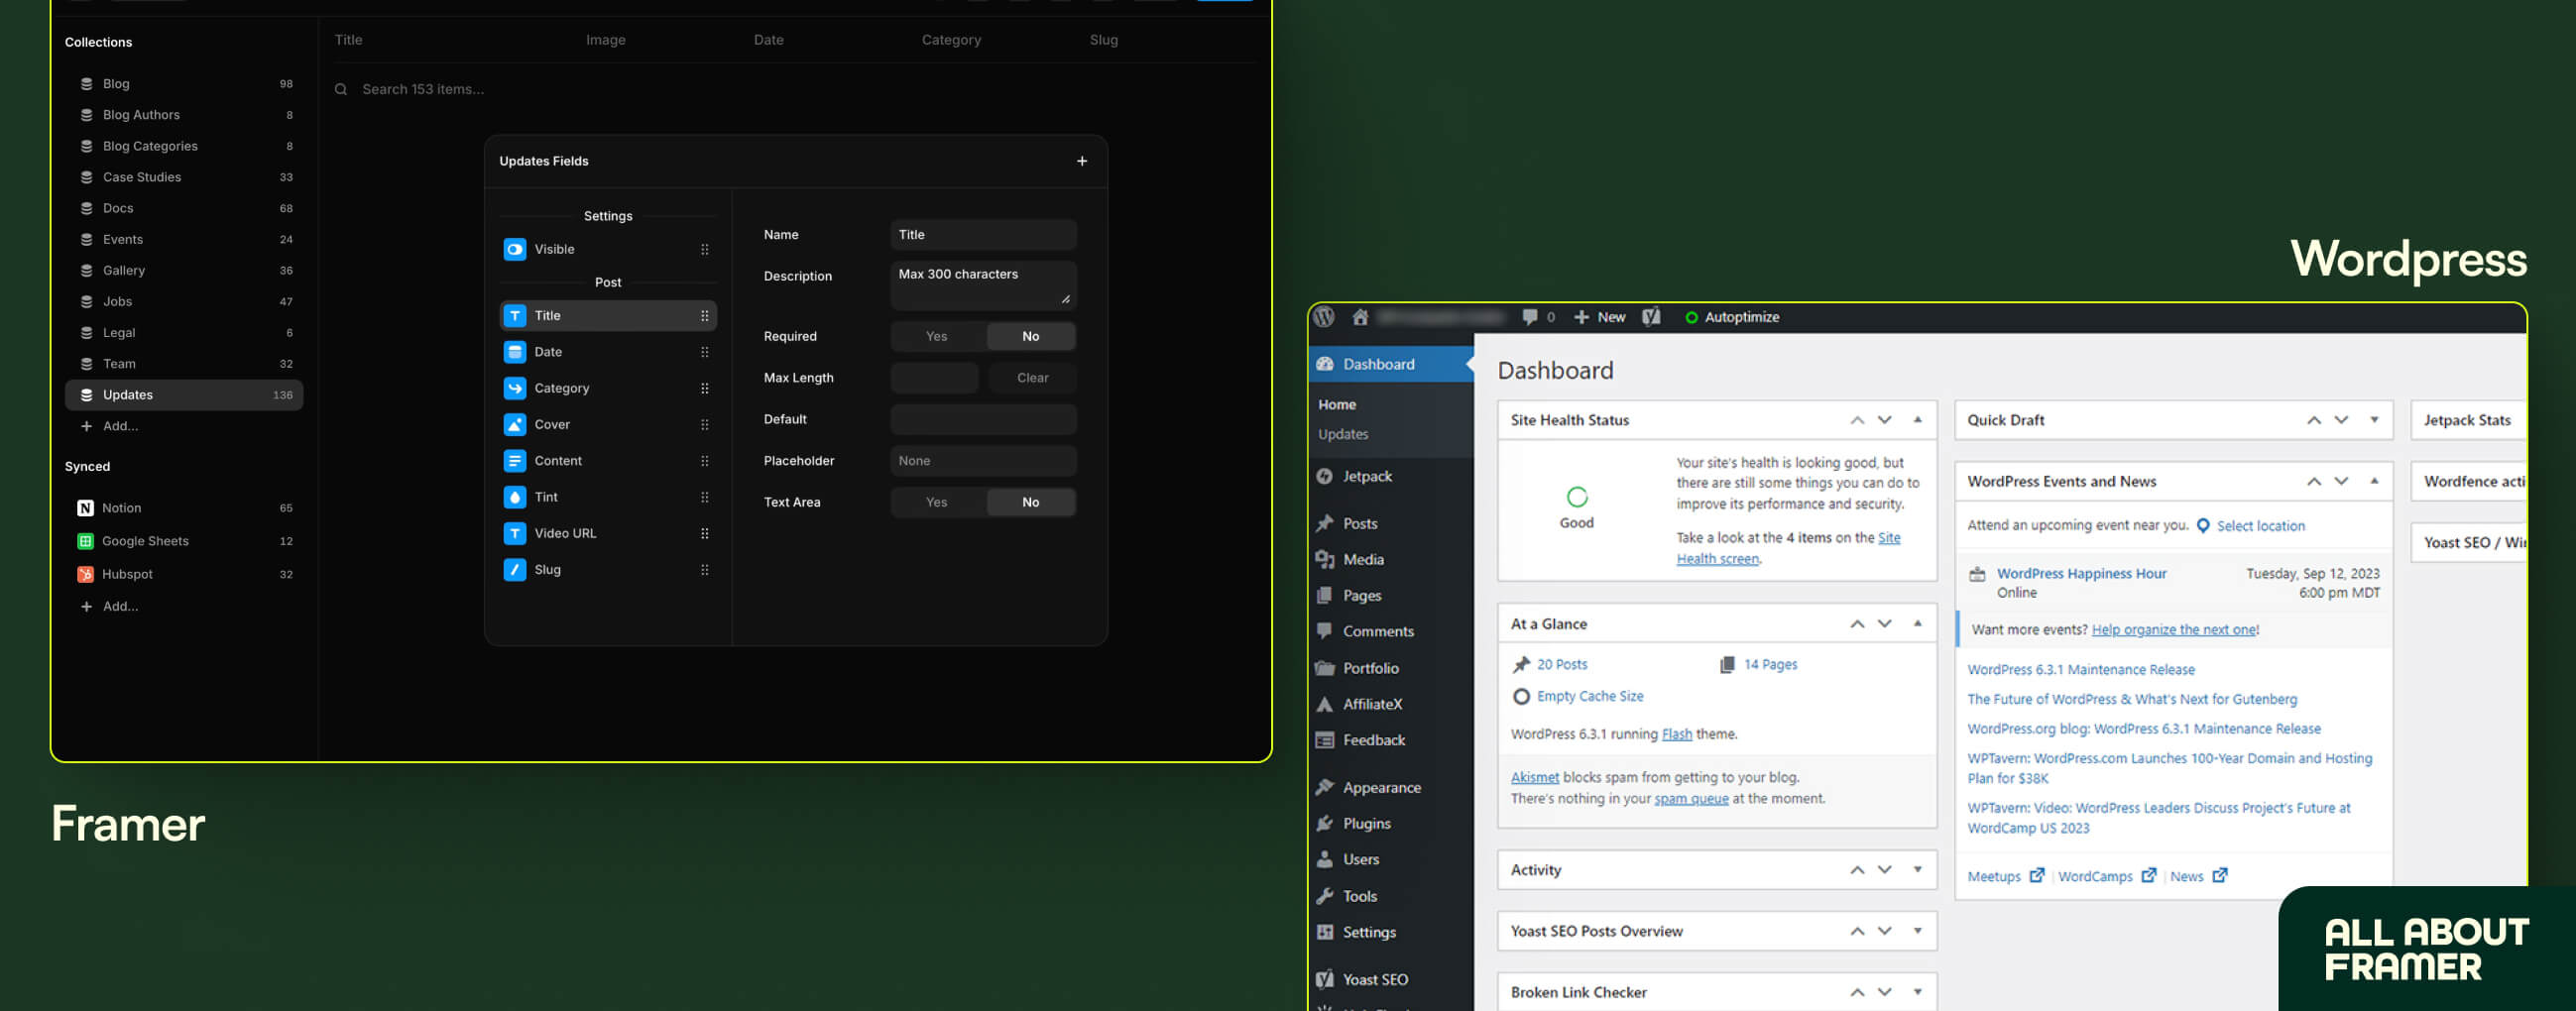Select Updates submenu under Dashboard
Image resolution: width=2576 pixels, height=1011 pixels.
[x=1342, y=435]
